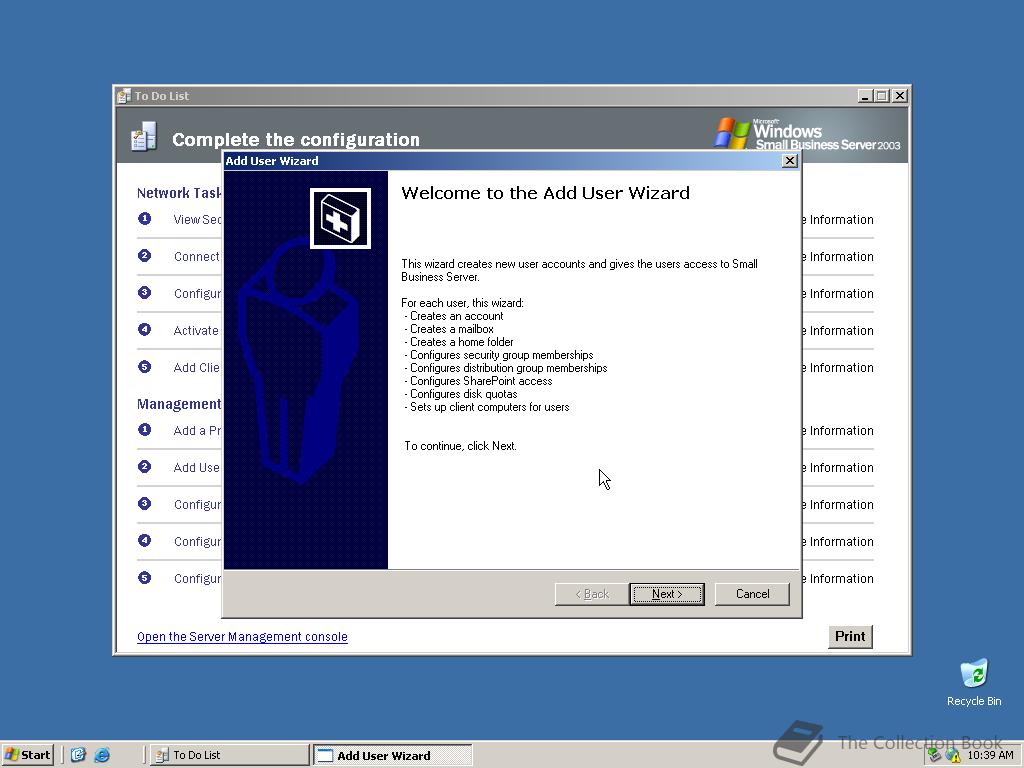Click 'Complete the configuration' header text
Image resolution: width=1024 pixels, height=768 pixels.
(296, 139)
